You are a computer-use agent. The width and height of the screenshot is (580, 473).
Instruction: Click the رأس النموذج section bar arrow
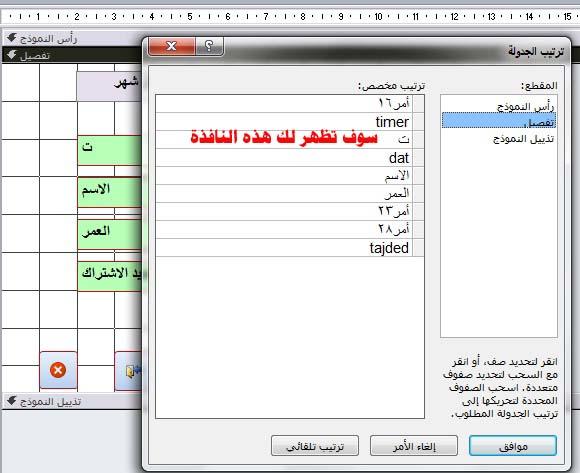click(x=11, y=37)
